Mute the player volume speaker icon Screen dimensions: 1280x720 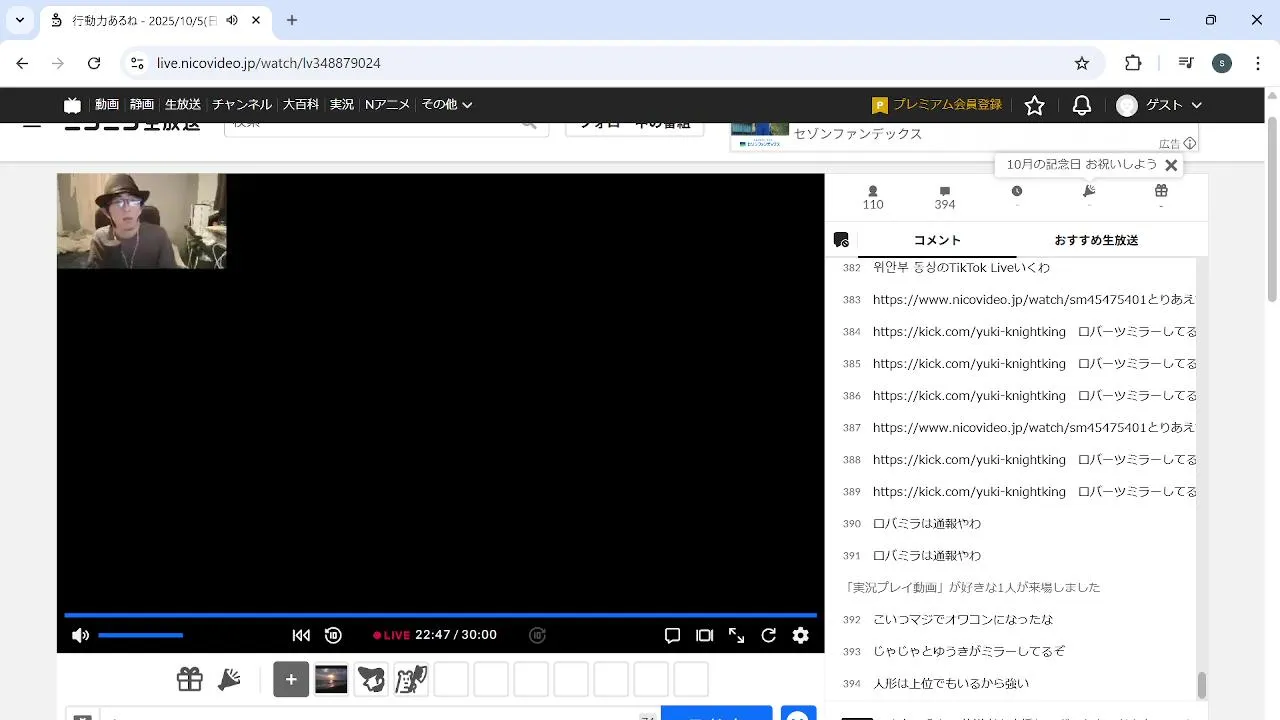(81, 635)
